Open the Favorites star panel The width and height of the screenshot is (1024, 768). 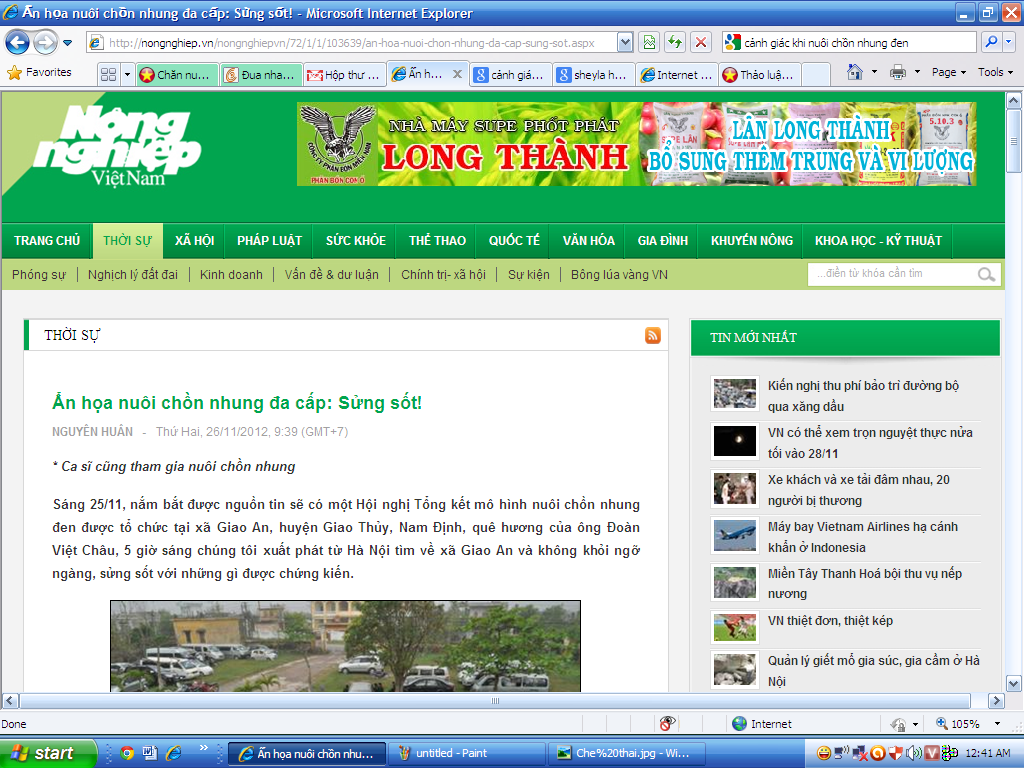coord(40,73)
